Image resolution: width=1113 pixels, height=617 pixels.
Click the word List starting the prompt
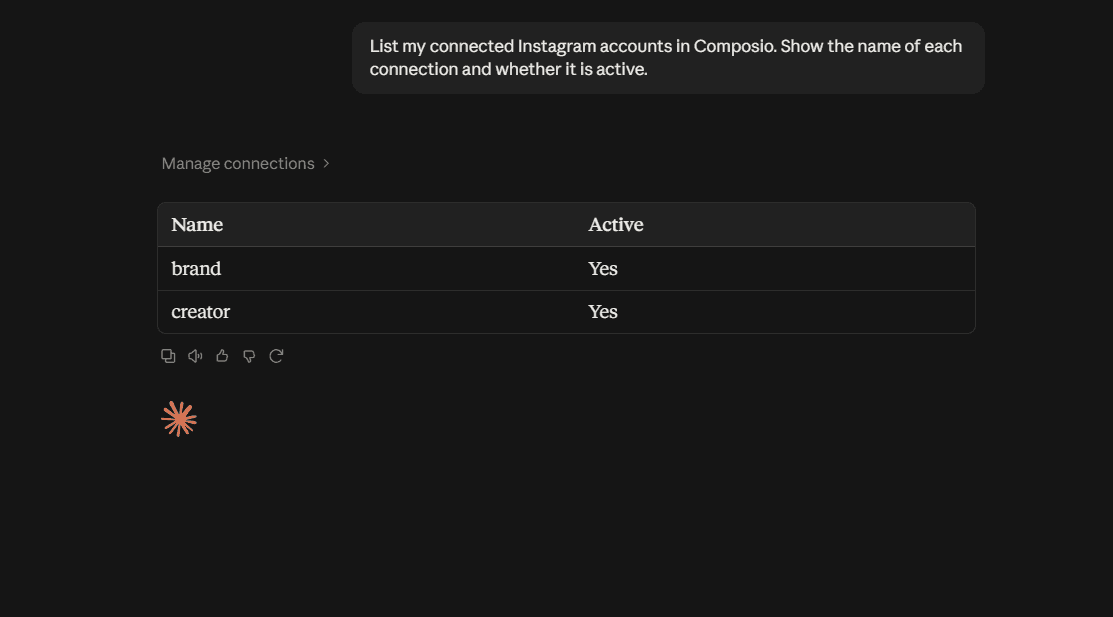[384, 46]
